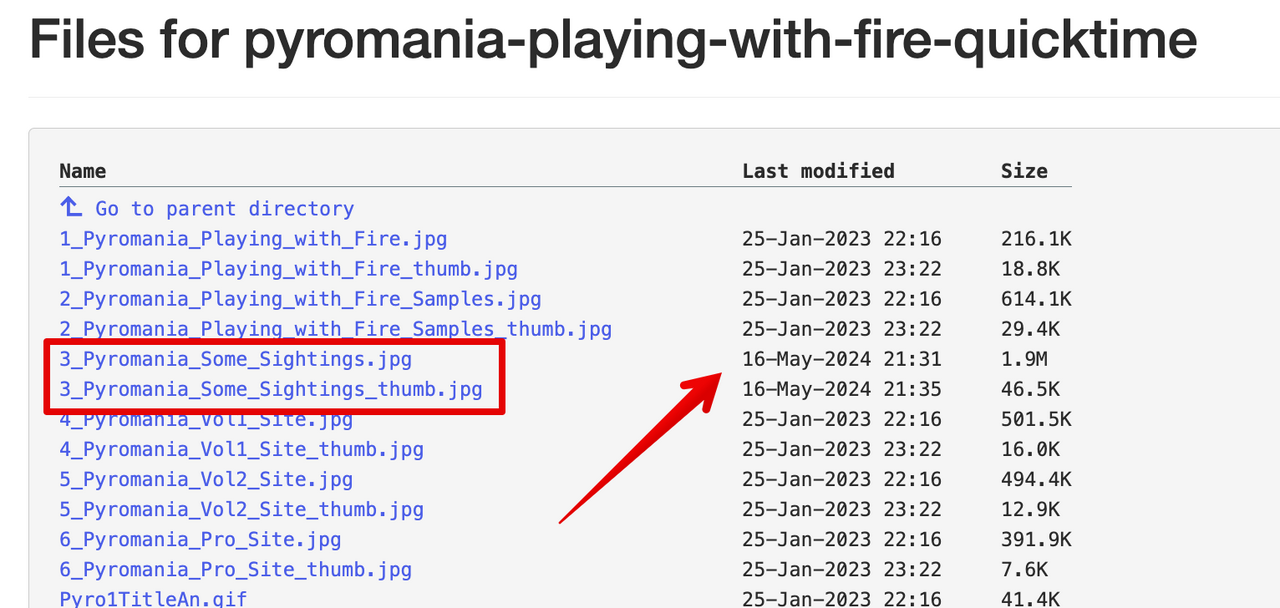Open 5_Pyromania_Vol2_Site_thumb.jpg file
Viewport: 1280px width, 608px height.
(x=241, y=510)
